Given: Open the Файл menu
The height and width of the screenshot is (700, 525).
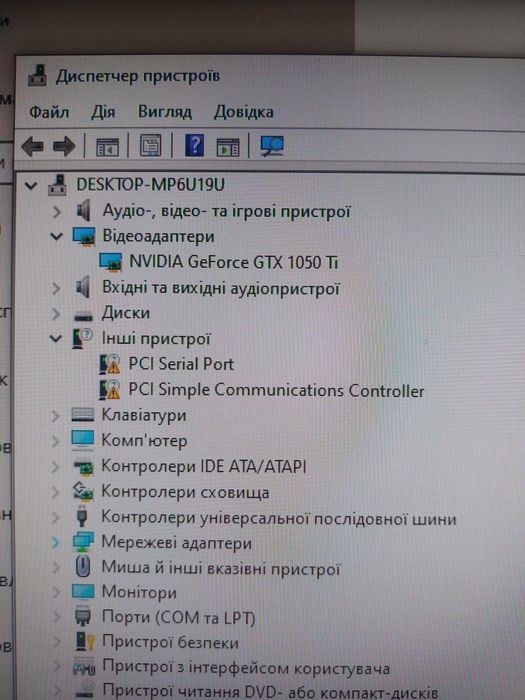Looking at the screenshot, I should [x=49, y=112].
